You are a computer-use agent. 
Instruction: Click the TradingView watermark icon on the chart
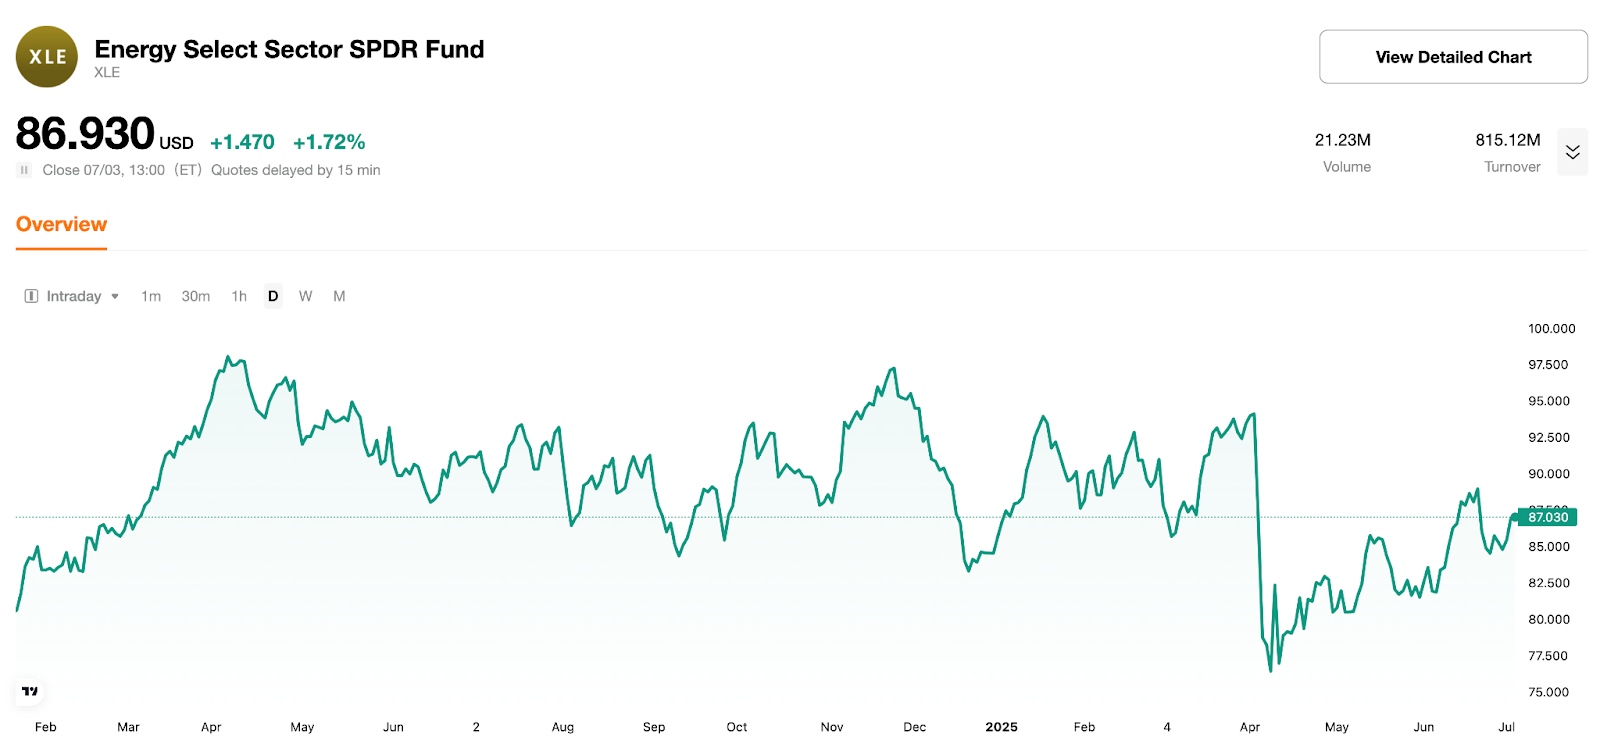pos(29,690)
